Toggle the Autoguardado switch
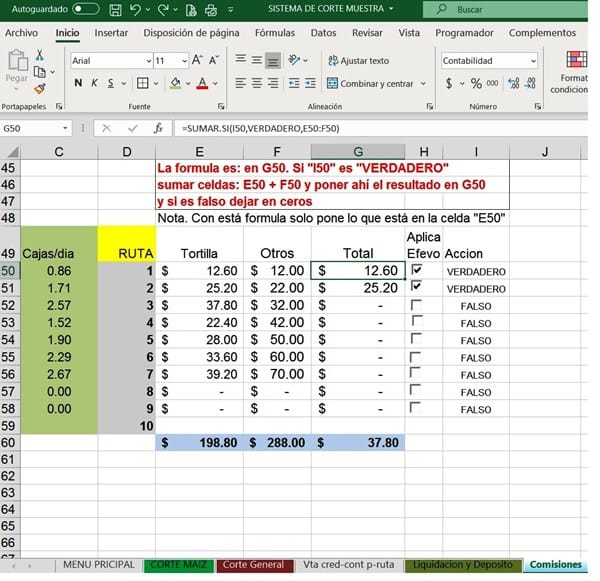 coord(86,9)
